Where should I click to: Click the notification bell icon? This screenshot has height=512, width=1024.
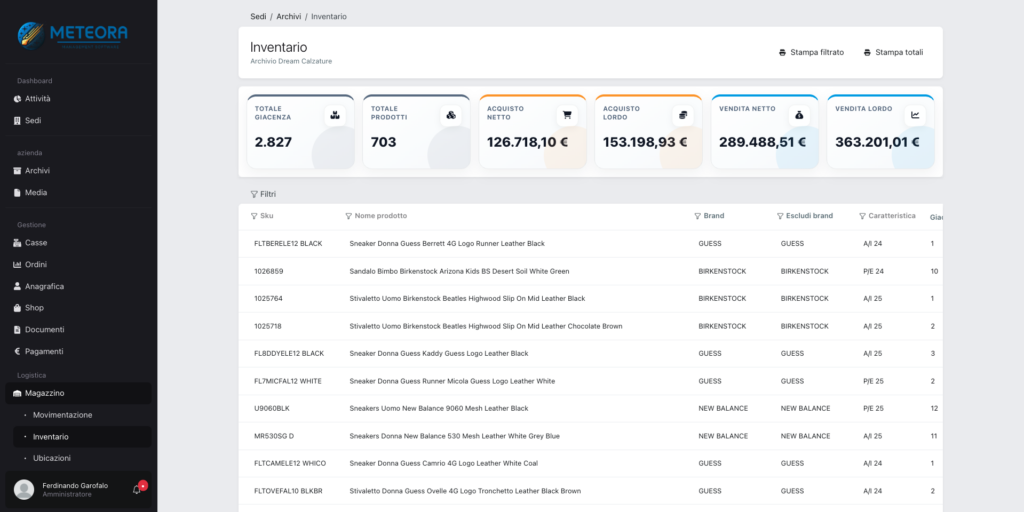137,489
